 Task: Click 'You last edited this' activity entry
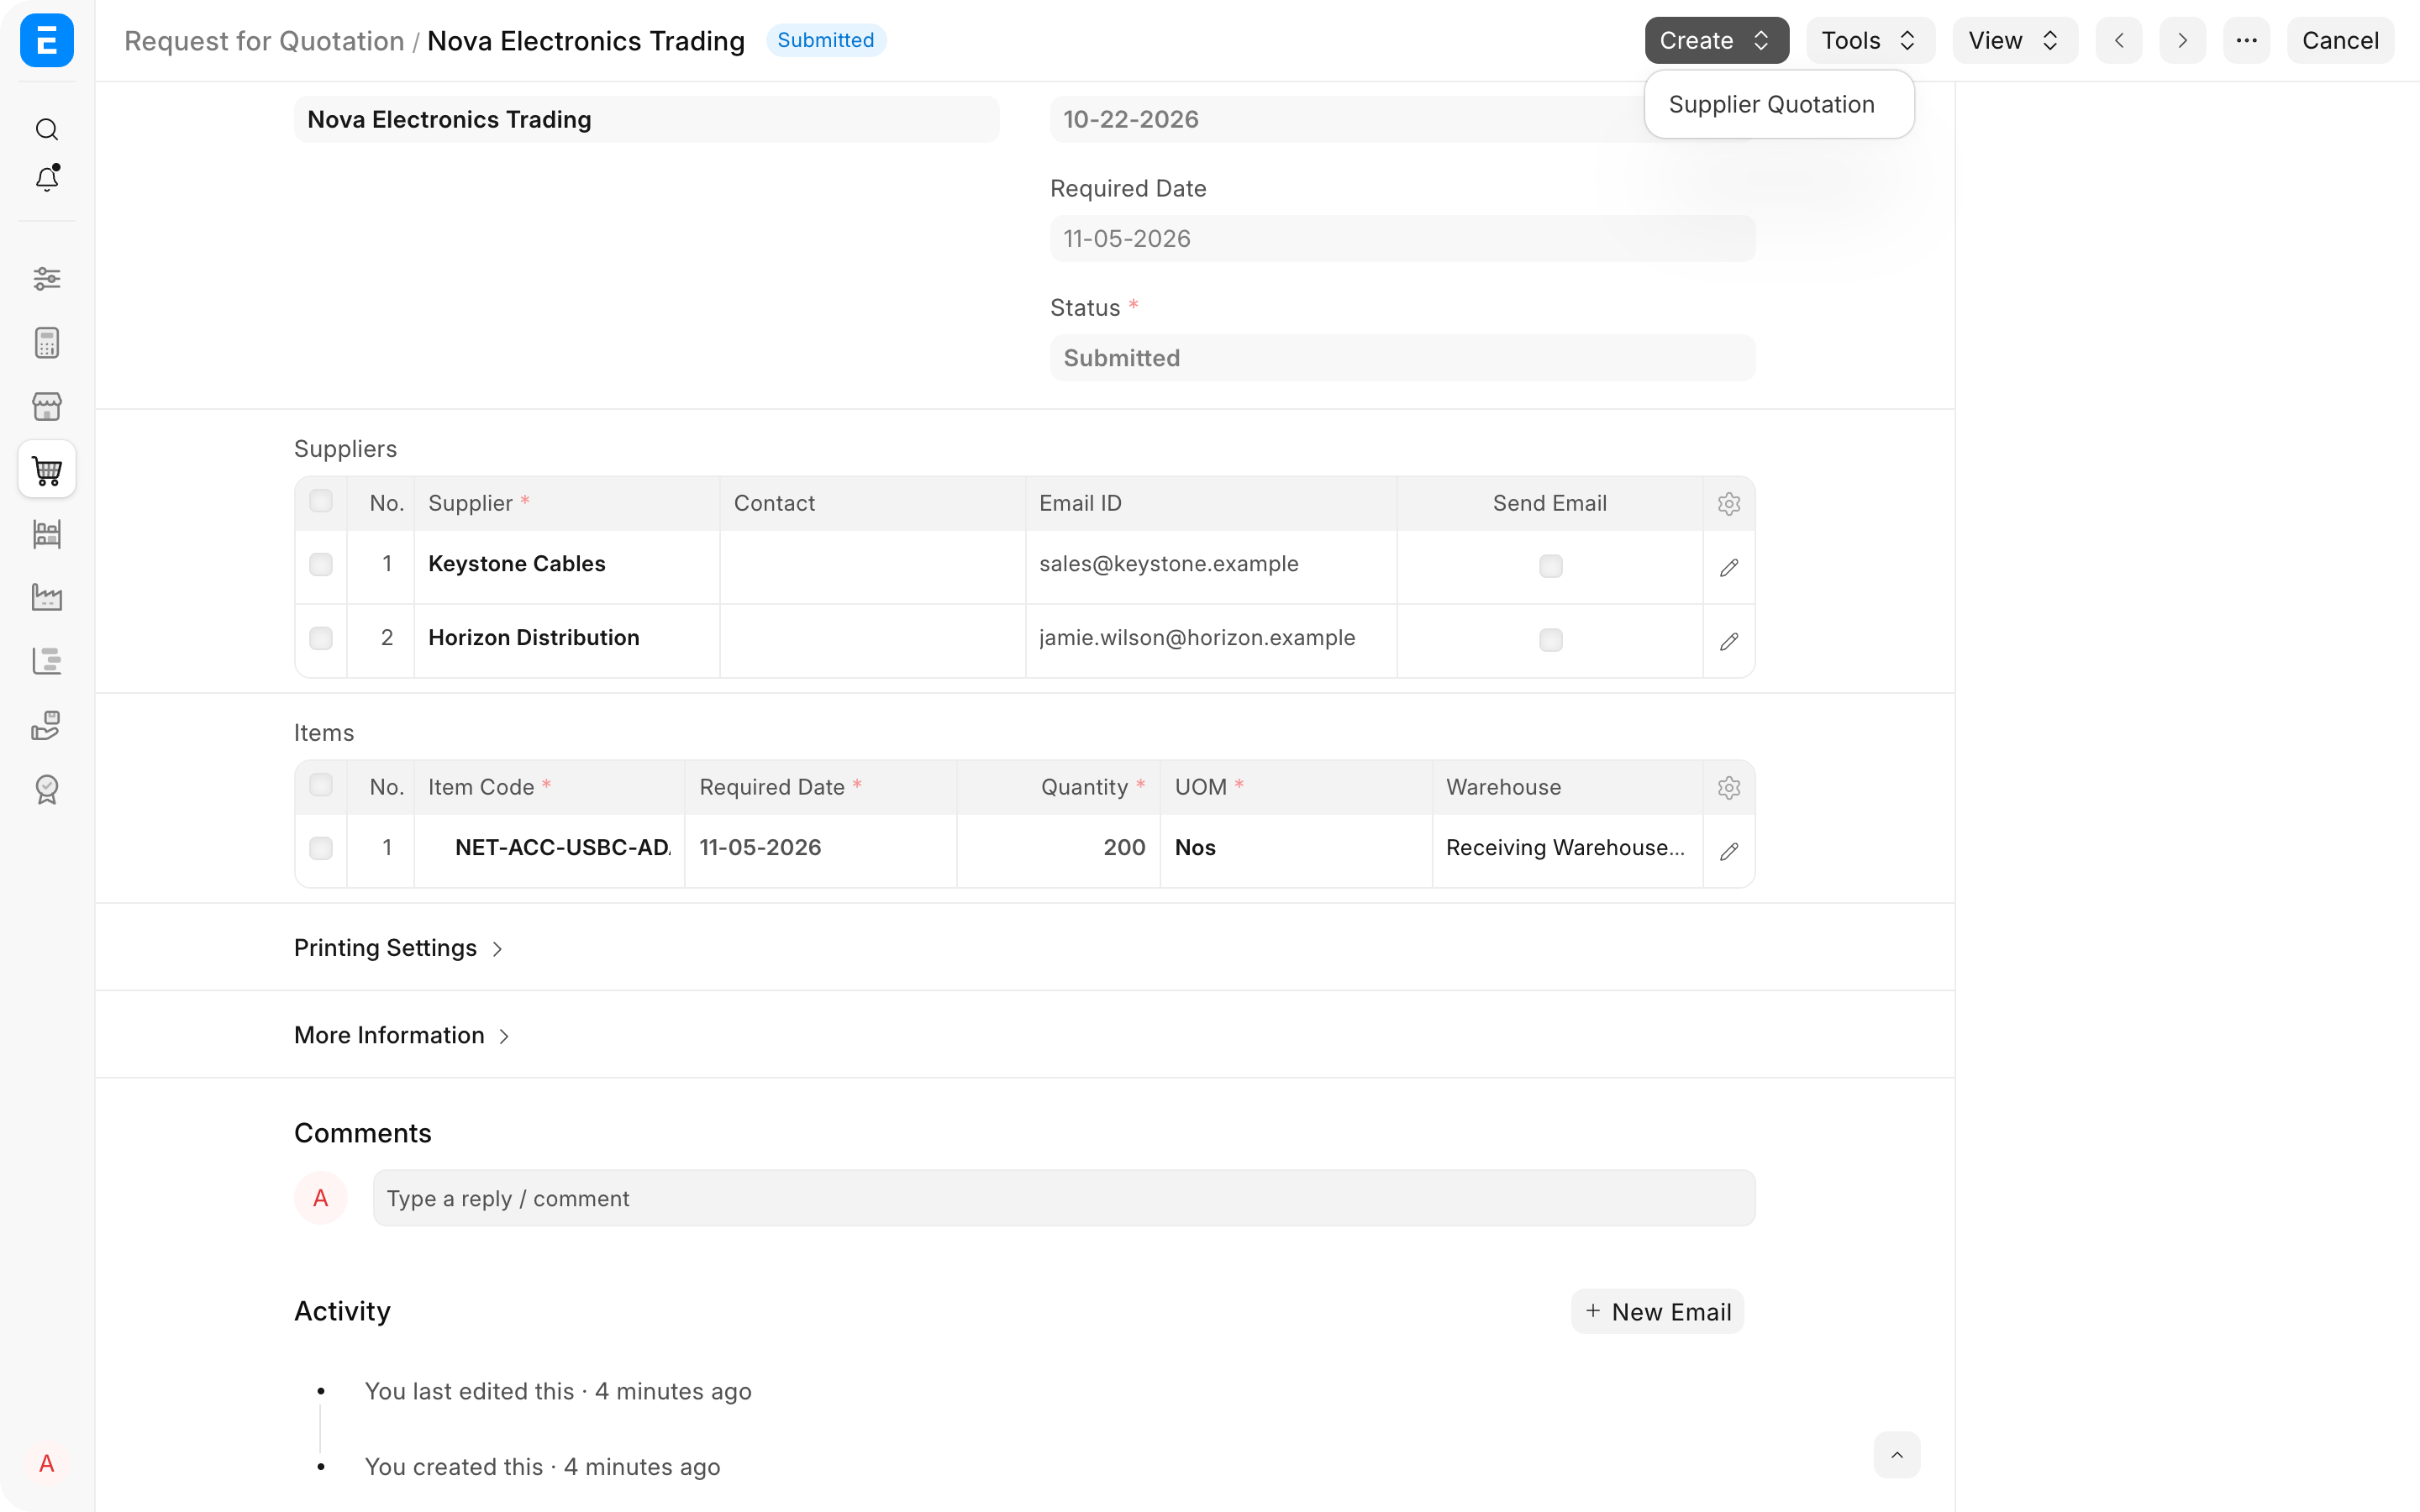pyautogui.click(x=558, y=1392)
